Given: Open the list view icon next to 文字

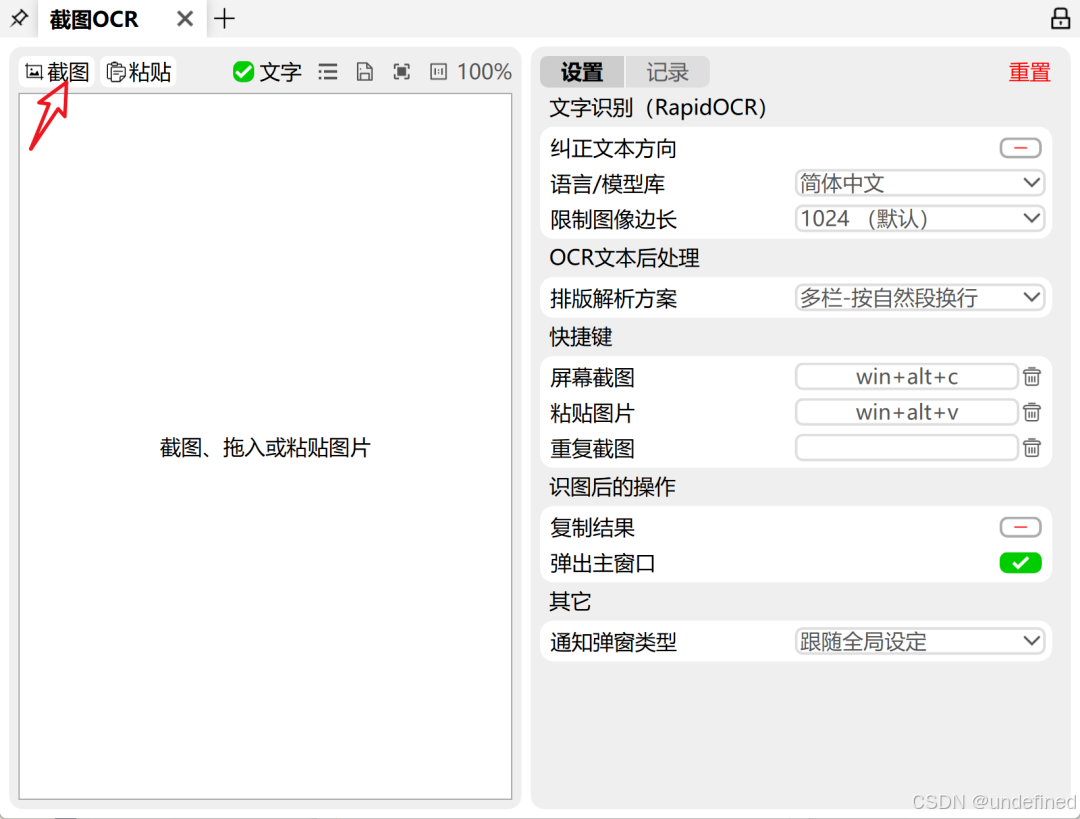Looking at the screenshot, I should click(x=327, y=71).
